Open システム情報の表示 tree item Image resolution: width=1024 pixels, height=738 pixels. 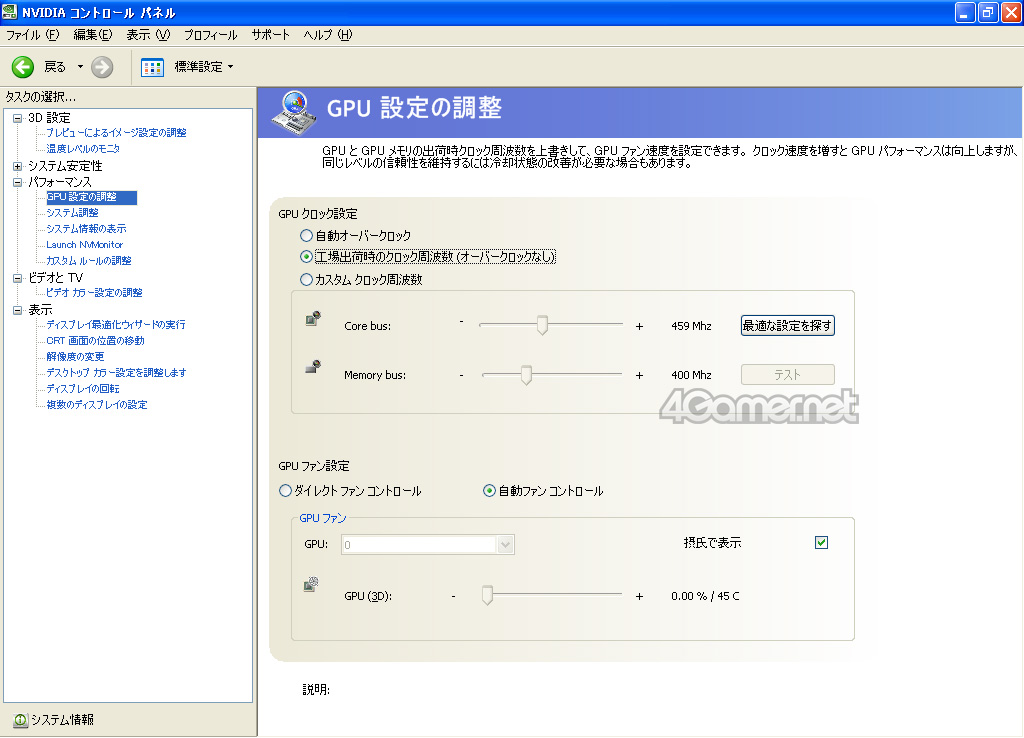point(86,229)
